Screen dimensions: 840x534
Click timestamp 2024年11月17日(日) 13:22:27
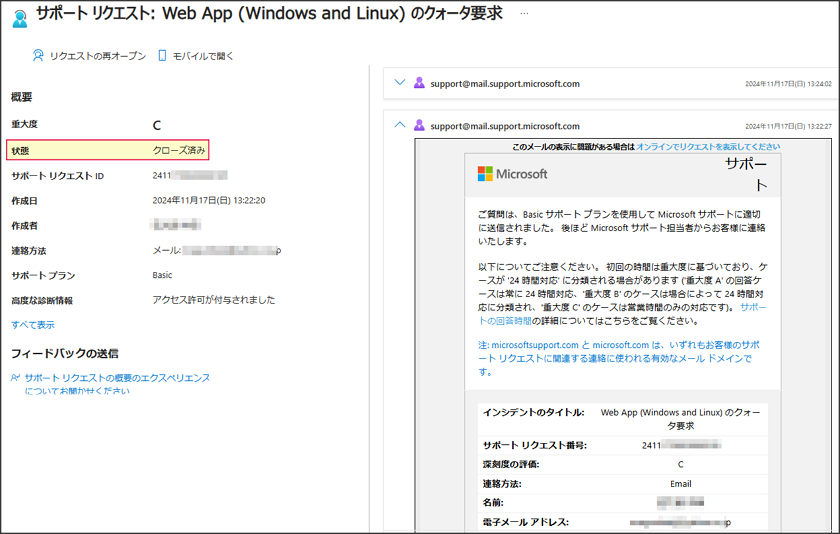tap(789, 126)
